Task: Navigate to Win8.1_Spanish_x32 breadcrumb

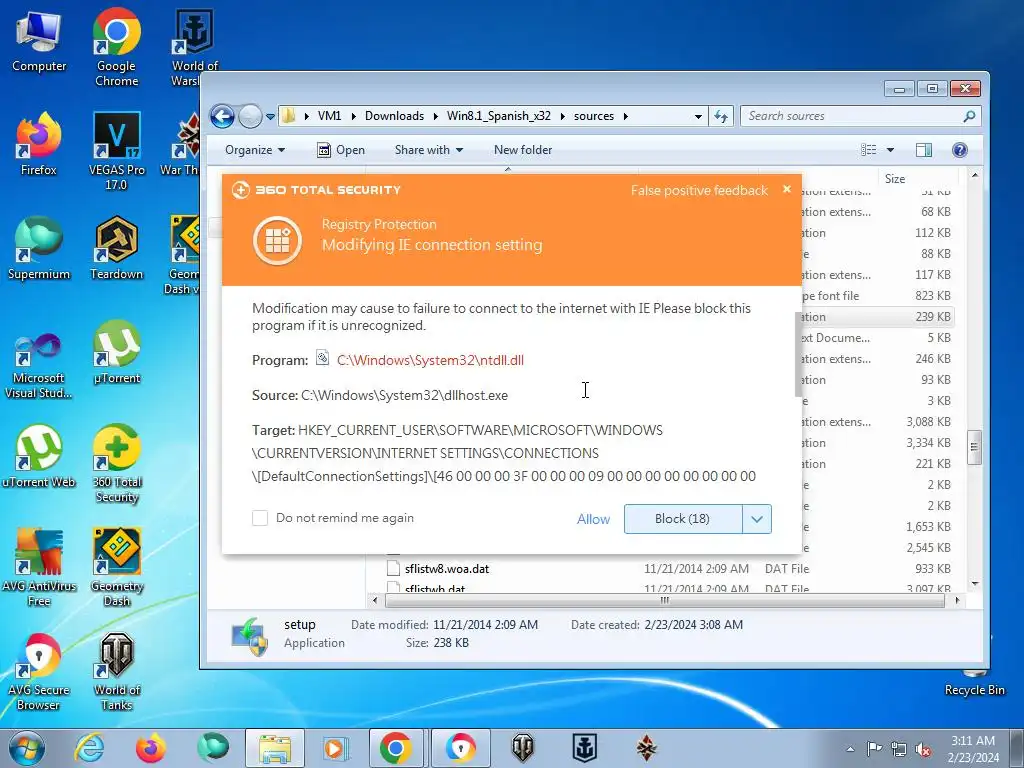Action: [x=499, y=116]
